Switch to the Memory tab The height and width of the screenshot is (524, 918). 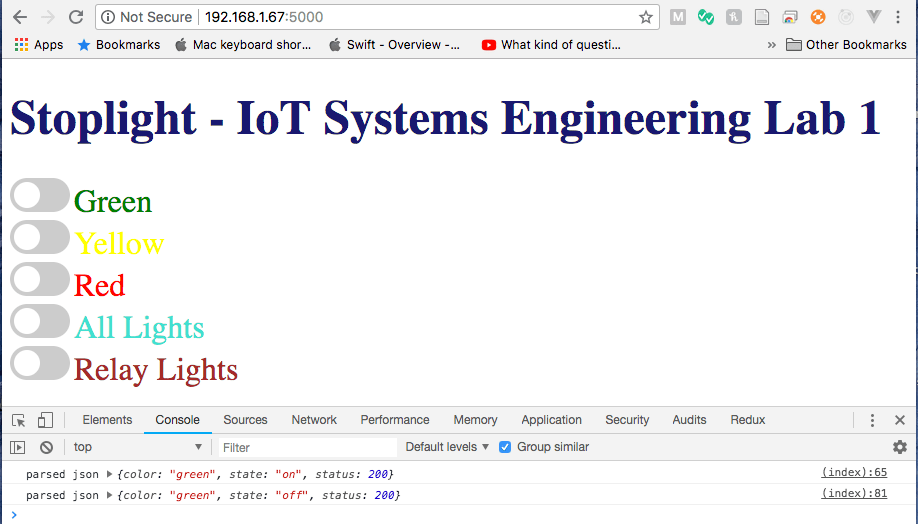click(x=475, y=420)
